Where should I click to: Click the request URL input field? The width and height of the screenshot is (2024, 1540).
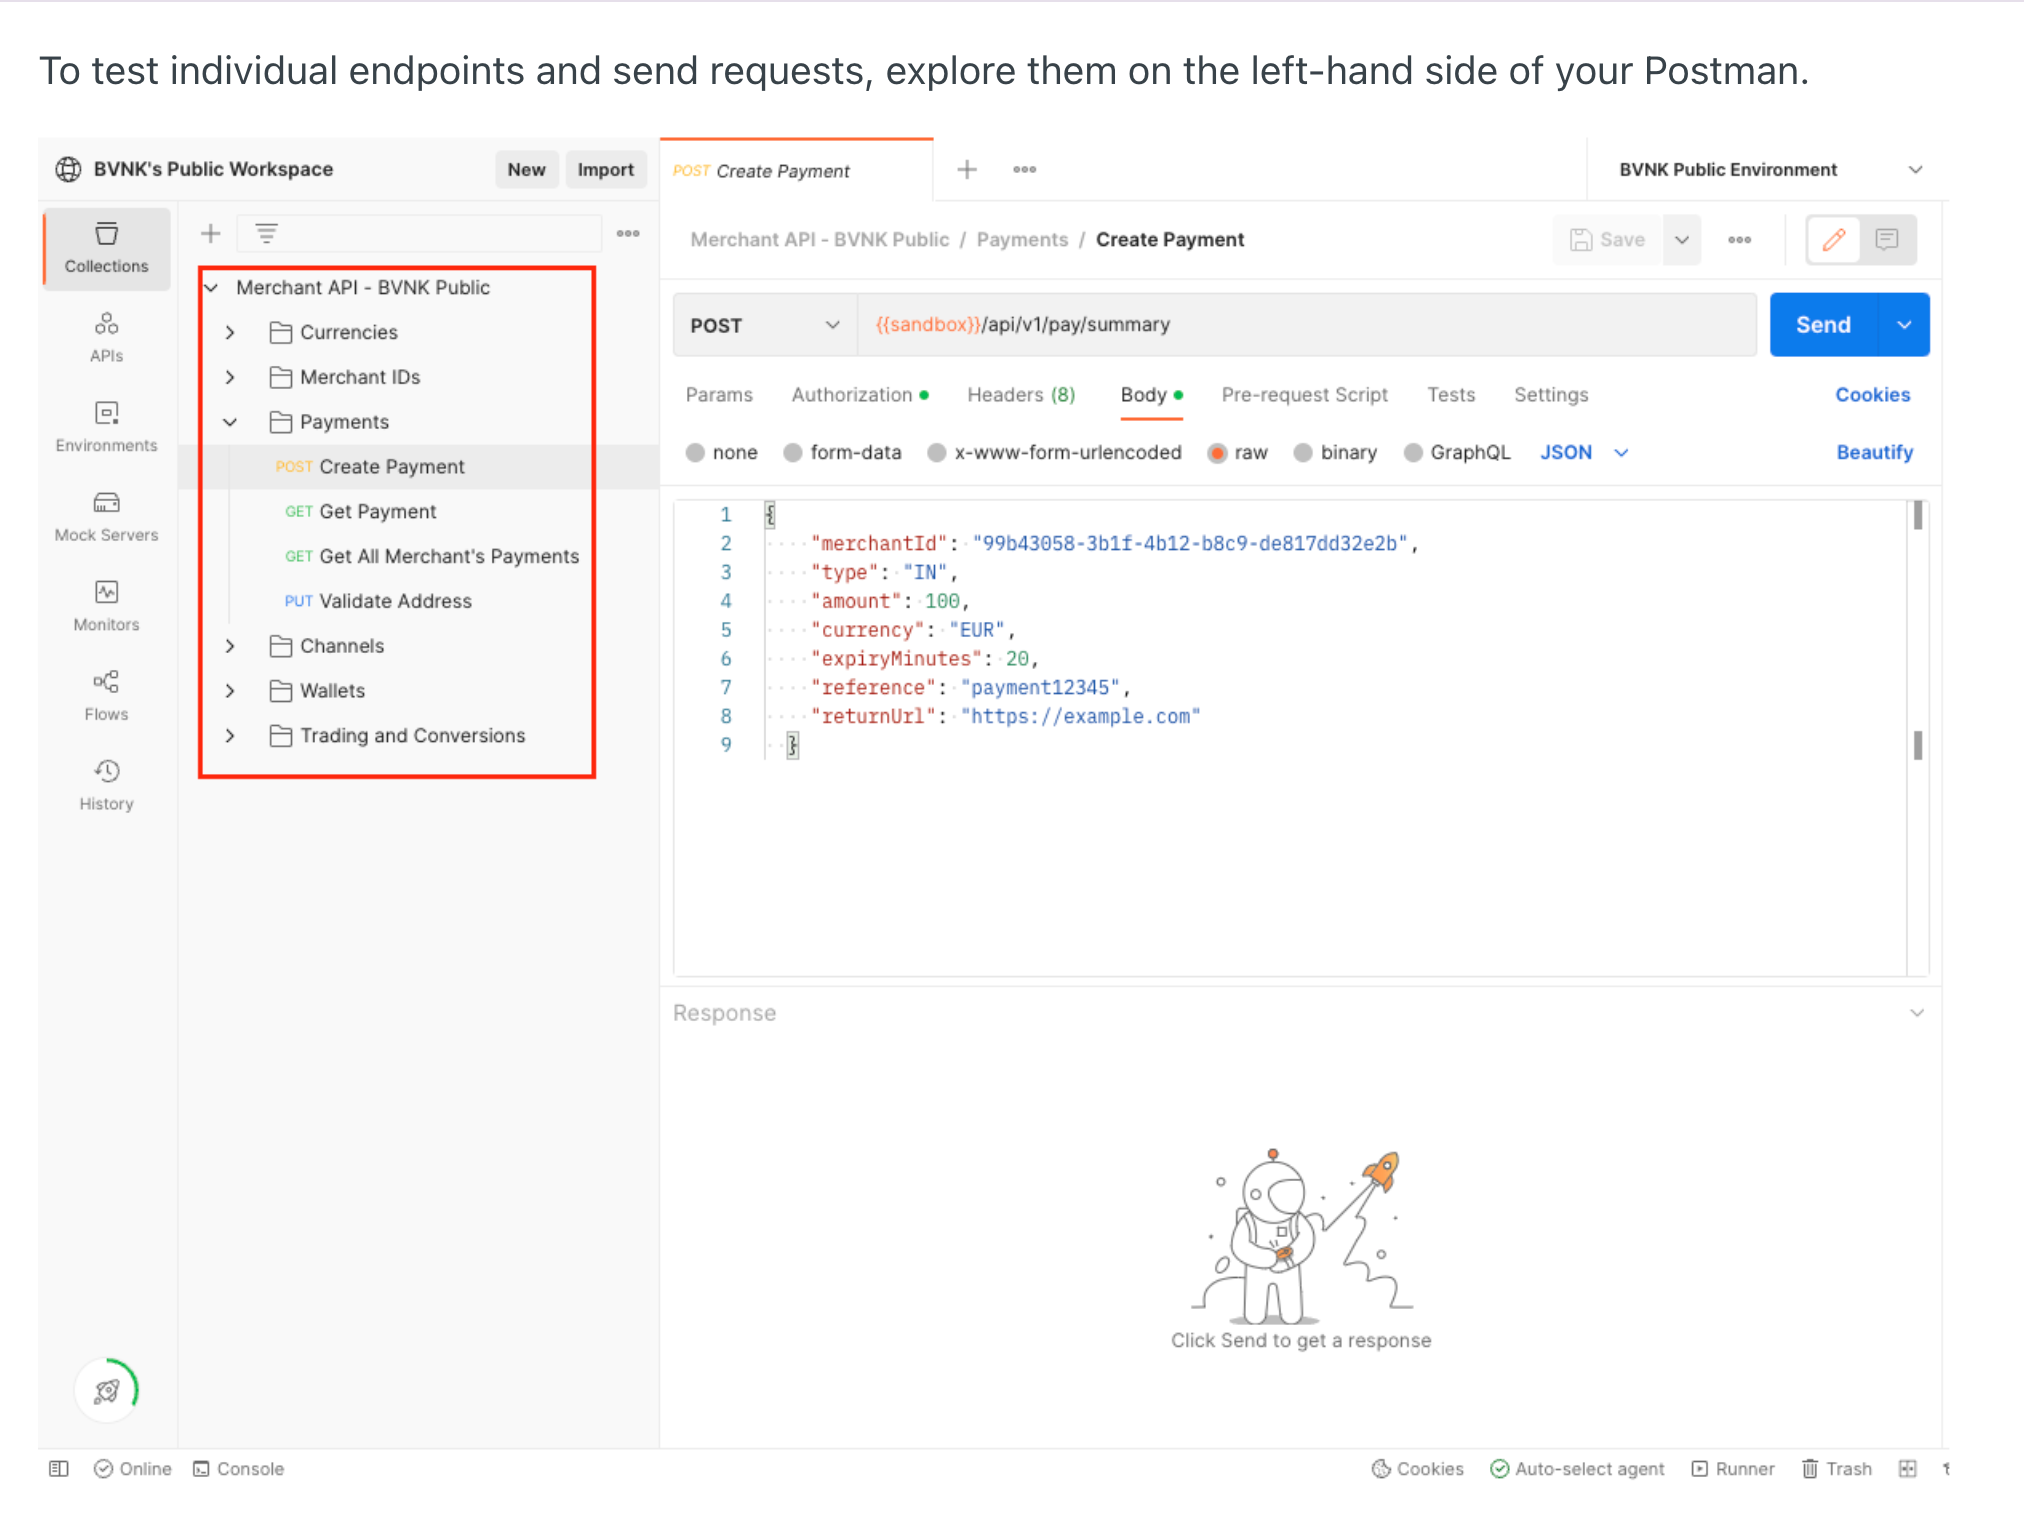1306,325
